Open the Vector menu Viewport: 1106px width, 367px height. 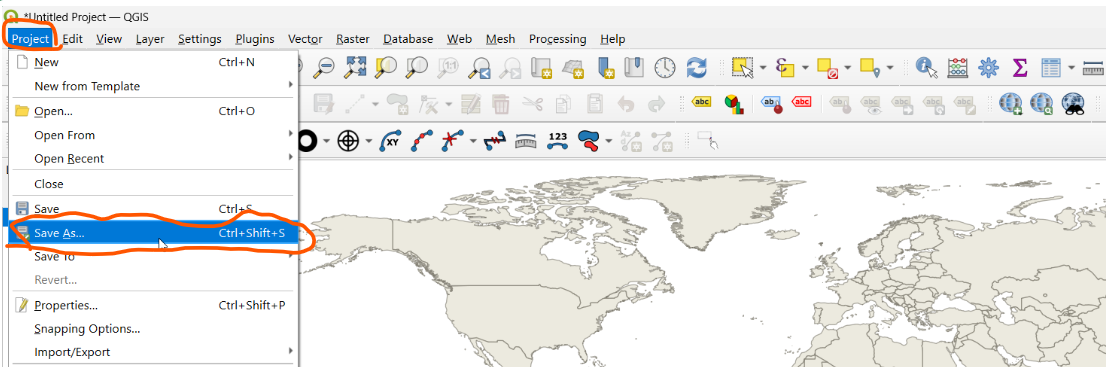(305, 39)
